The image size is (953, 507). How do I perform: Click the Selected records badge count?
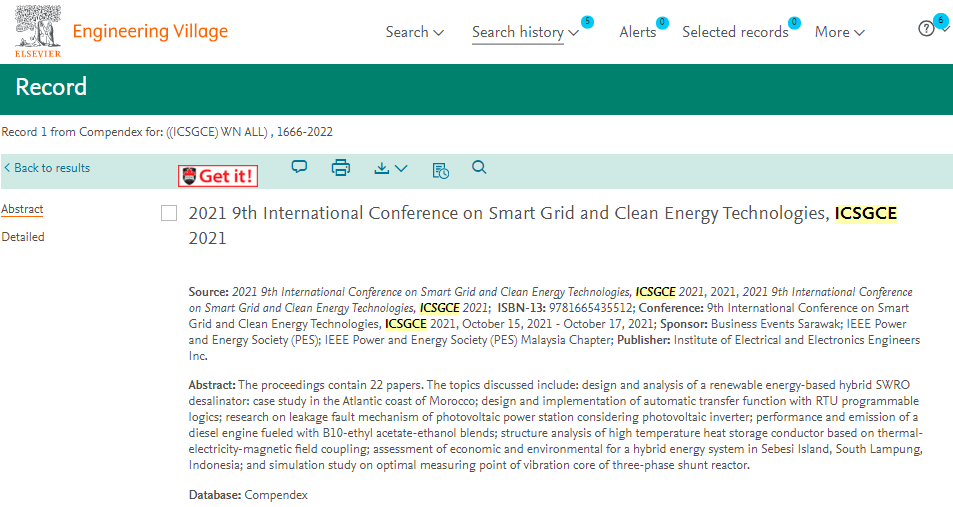pyautogui.click(x=794, y=22)
